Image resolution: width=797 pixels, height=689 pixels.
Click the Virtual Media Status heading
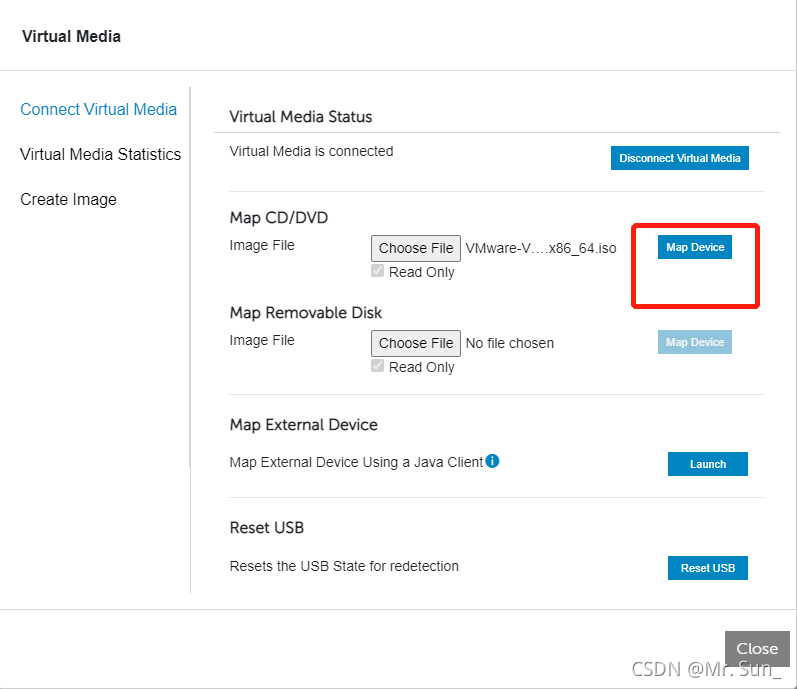(300, 117)
